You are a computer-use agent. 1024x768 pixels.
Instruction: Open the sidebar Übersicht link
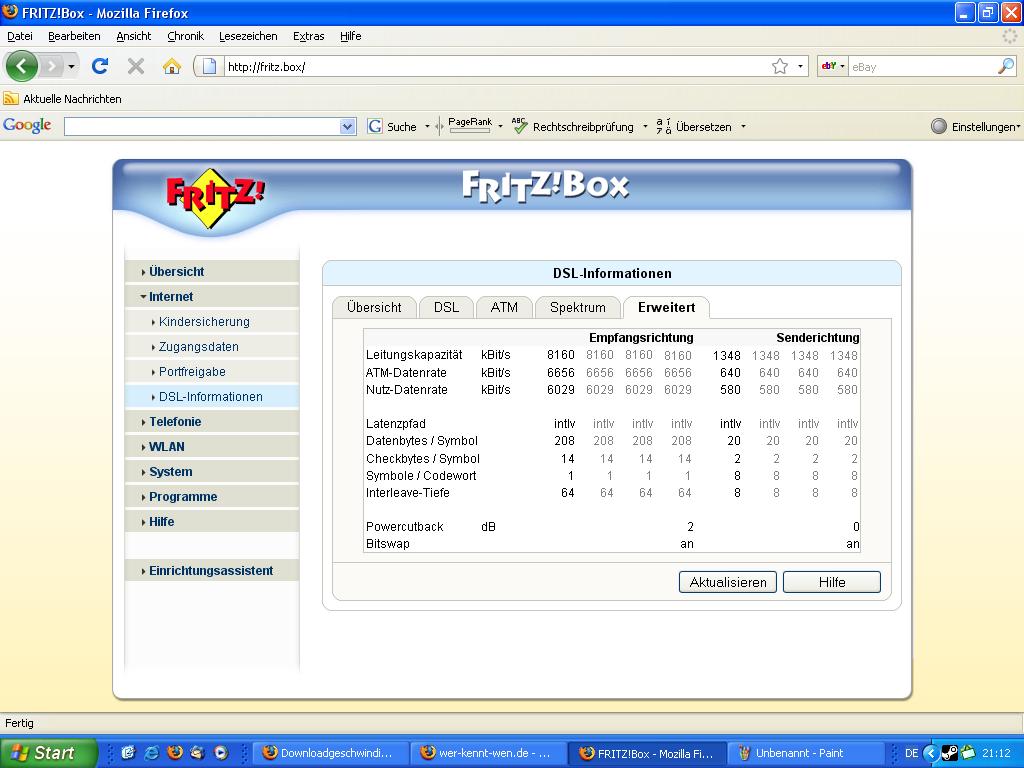pyautogui.click(x=212, y=272)
